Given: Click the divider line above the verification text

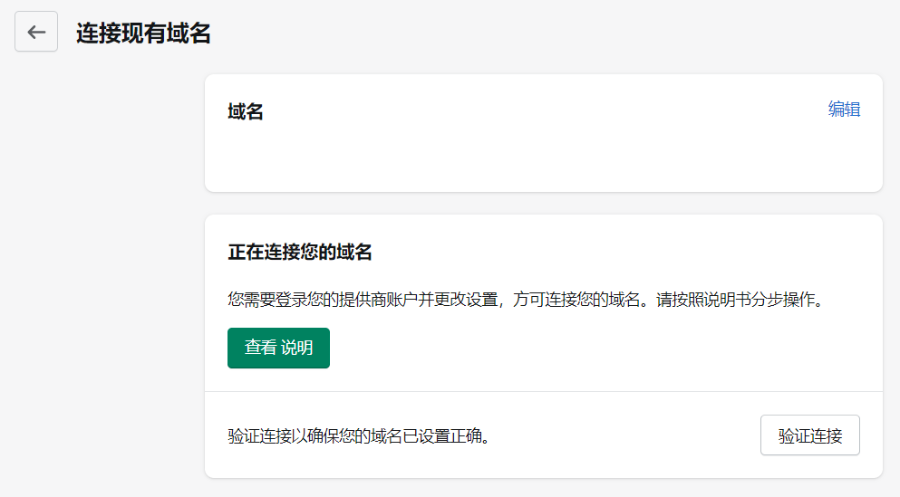Looking at the screenshot, I should click(544, 391).
